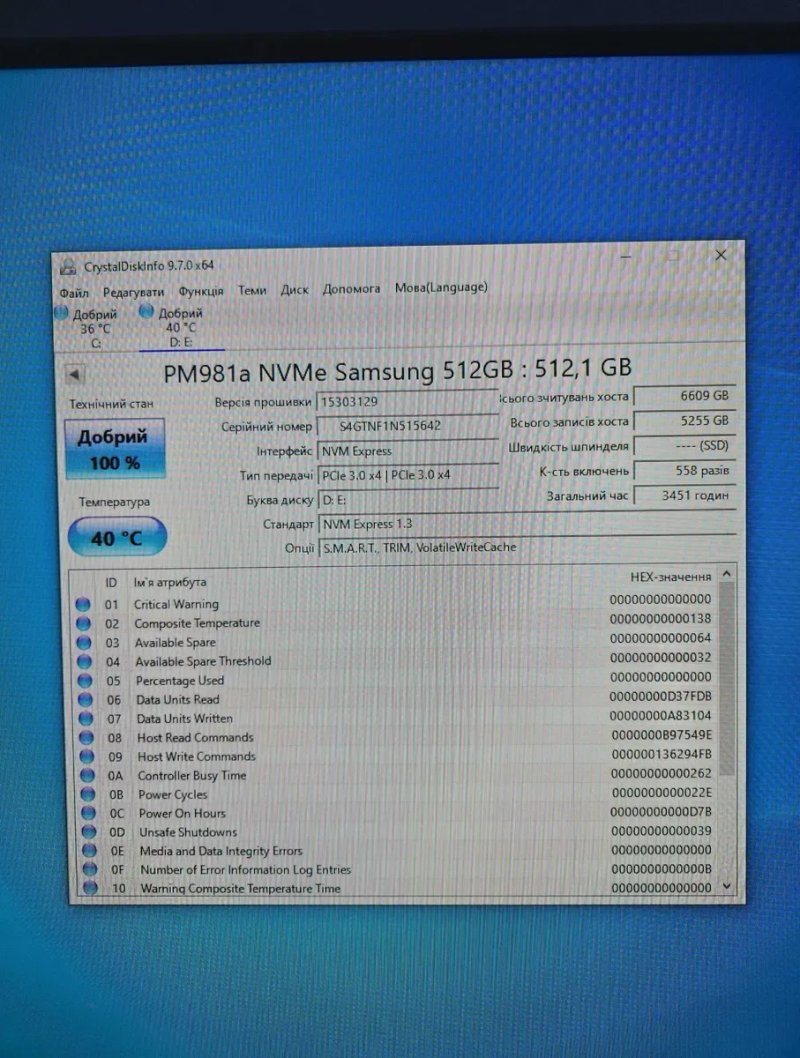The image size is (800, 1058).
Task: Click the attribute list scrollbar thumb
Action: click(726, 680)
